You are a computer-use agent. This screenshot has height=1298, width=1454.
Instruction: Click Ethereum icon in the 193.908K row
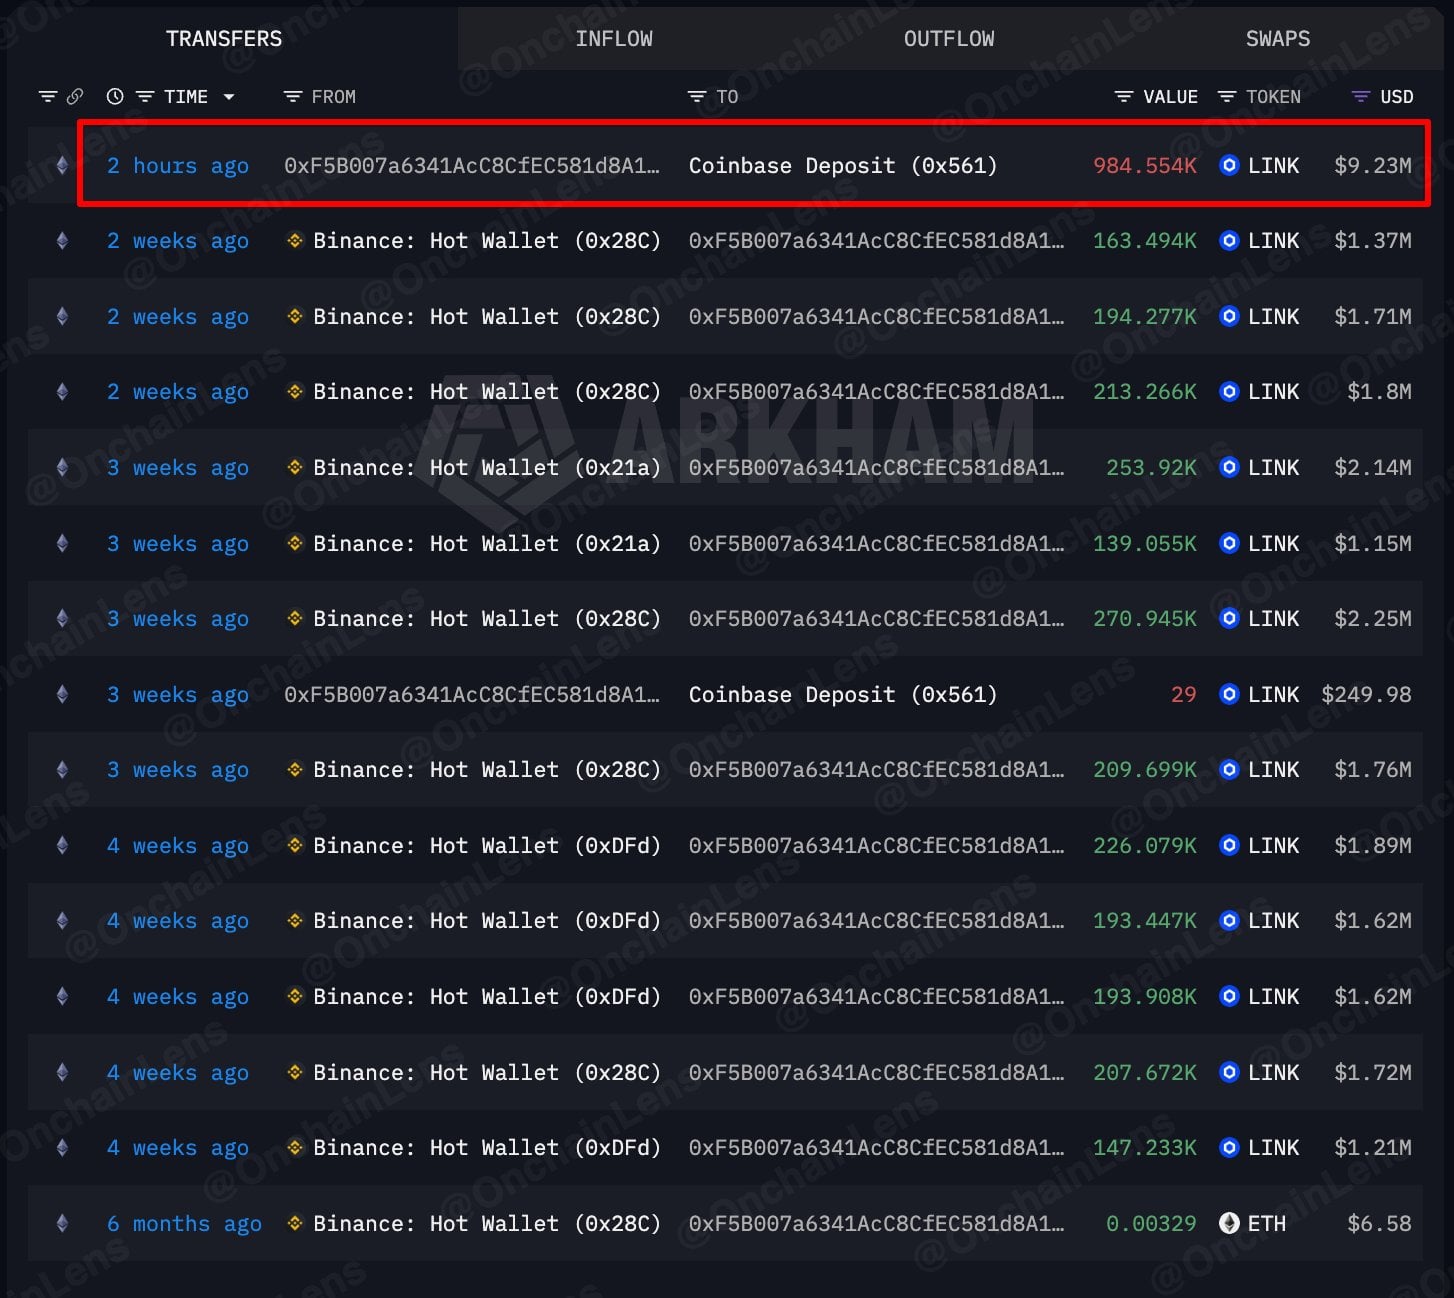click(62, 997)
